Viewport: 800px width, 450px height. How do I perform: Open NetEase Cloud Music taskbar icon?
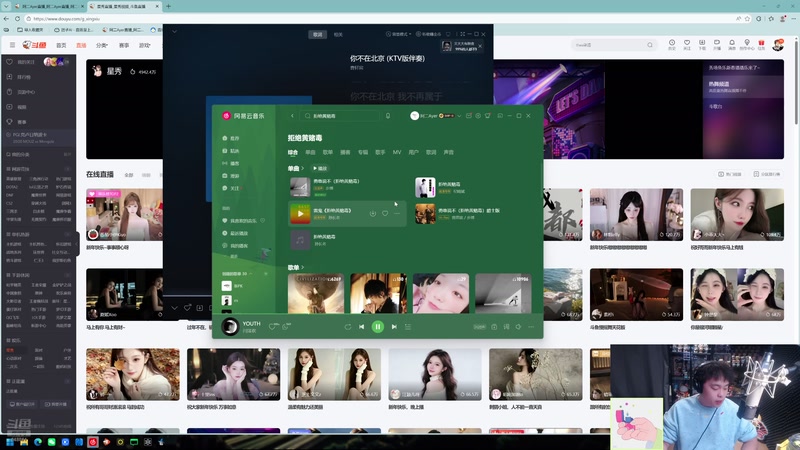93,442
